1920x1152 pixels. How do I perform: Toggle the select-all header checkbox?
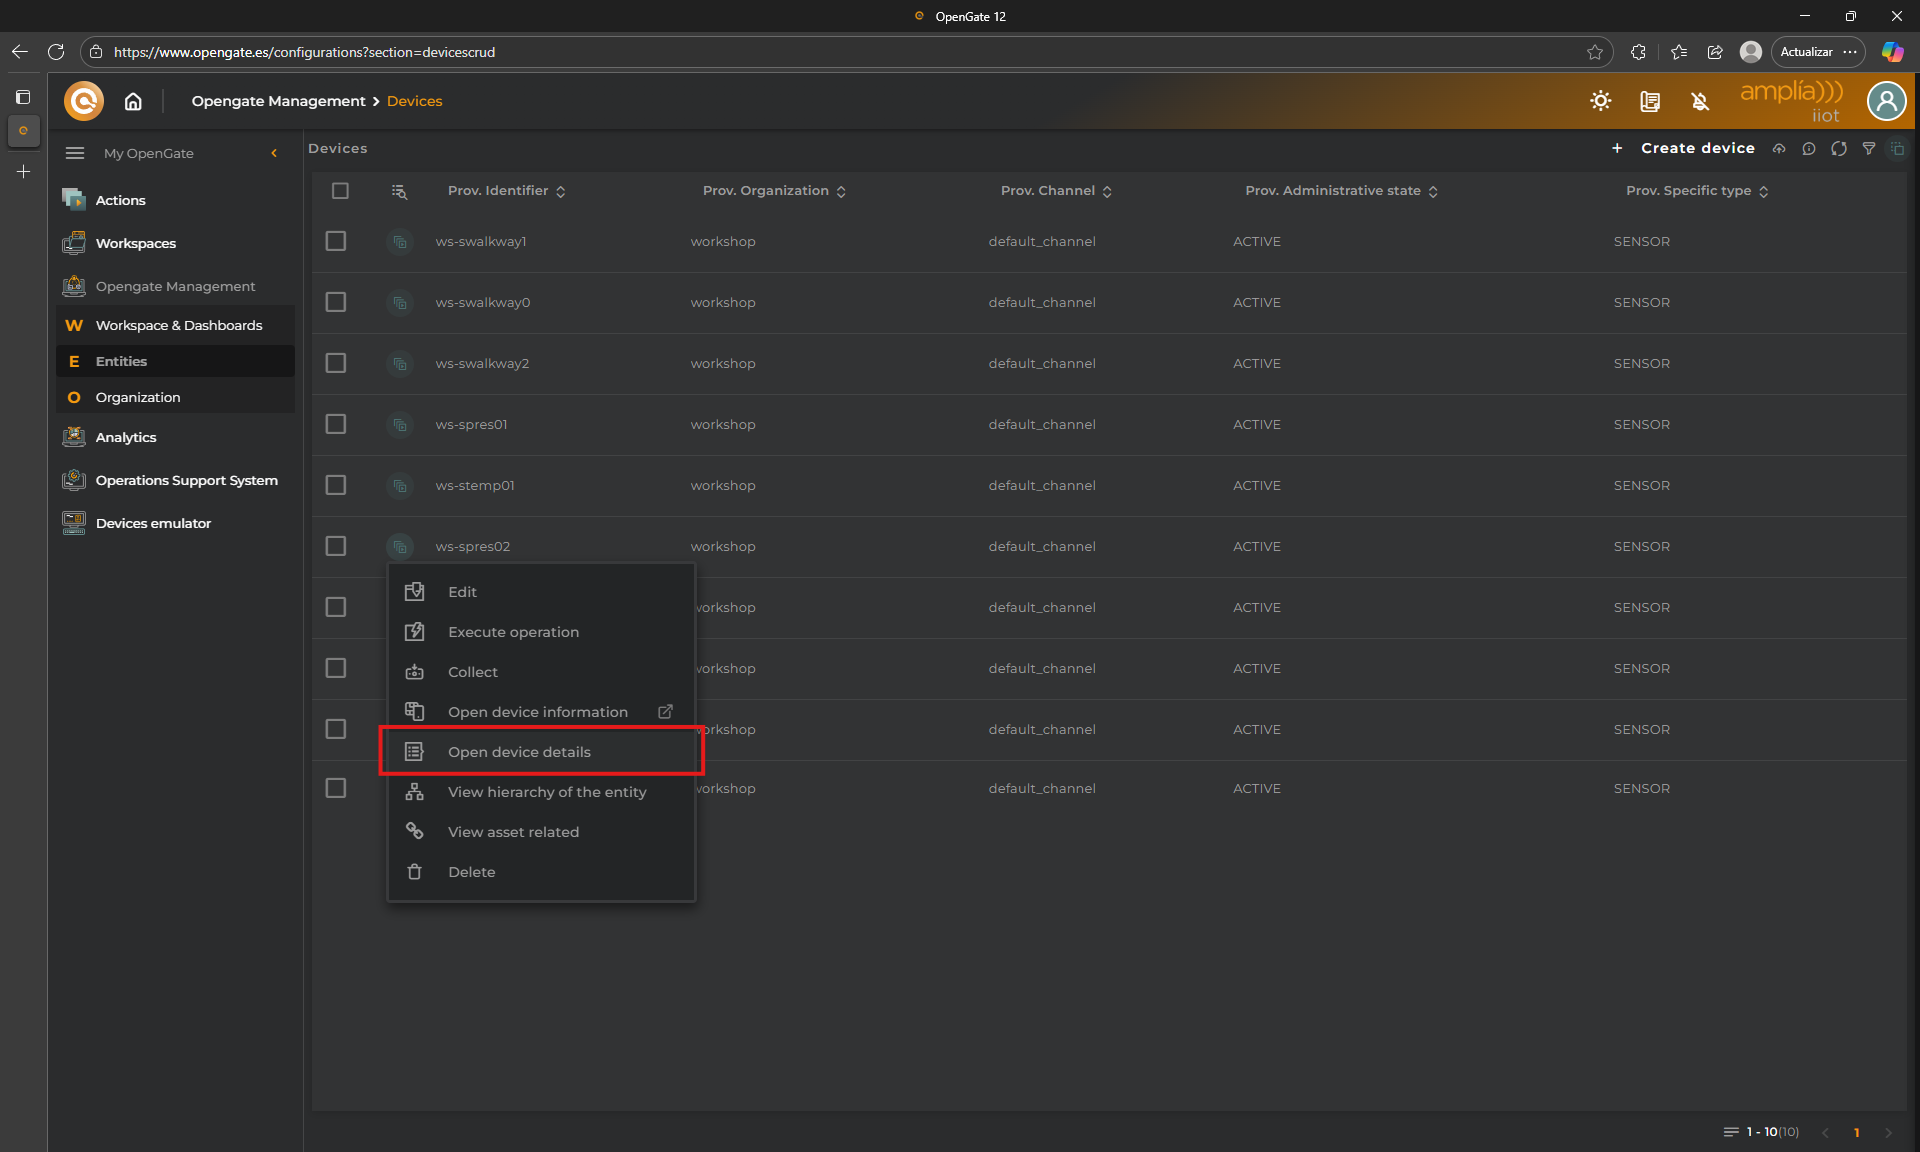point(340,191)
